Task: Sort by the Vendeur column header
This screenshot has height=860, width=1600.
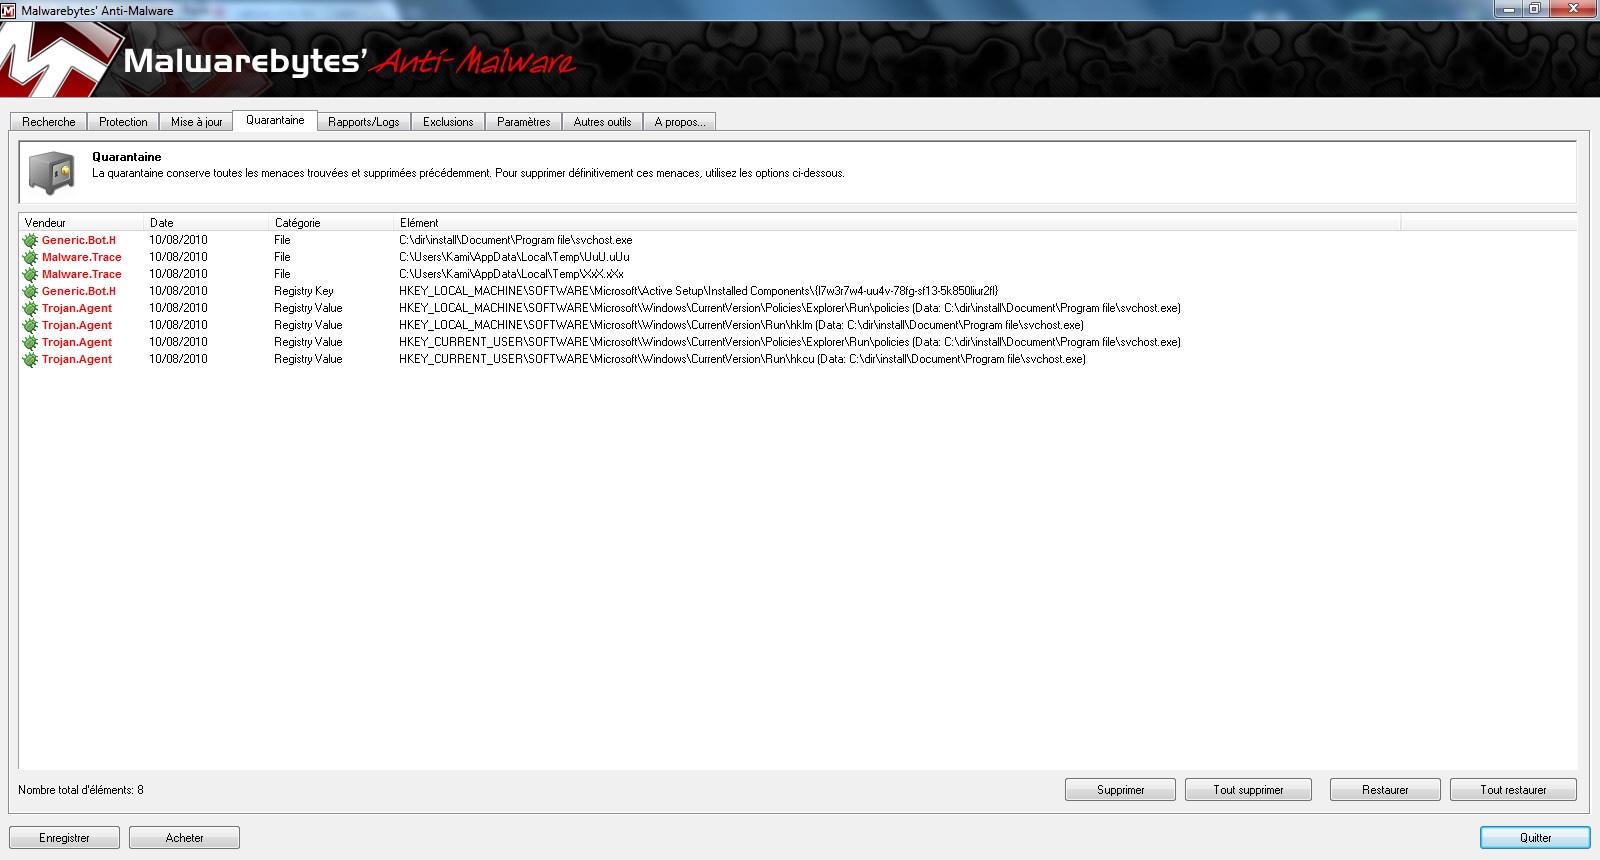Action: point(82,223)
